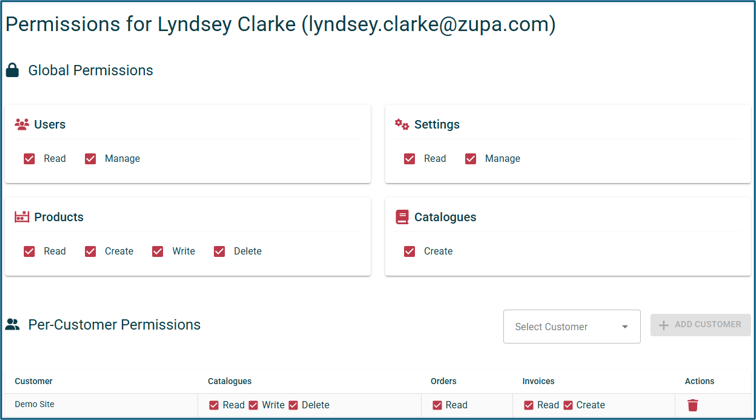Toggle Demo Site Invoices Read checkbox
Screen dimensions: 756x420
click(529, 405)
